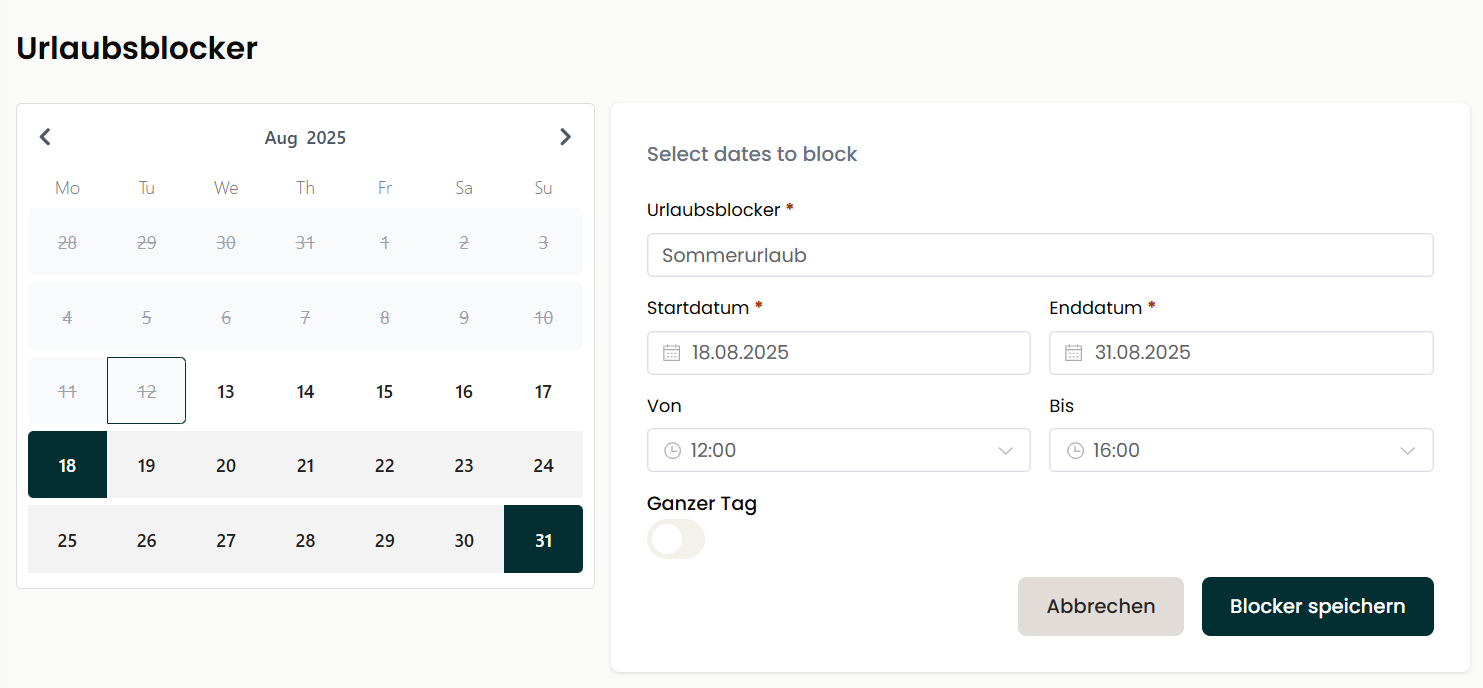
Task: Select August 20 in calendar
Action: click(226, 465)
